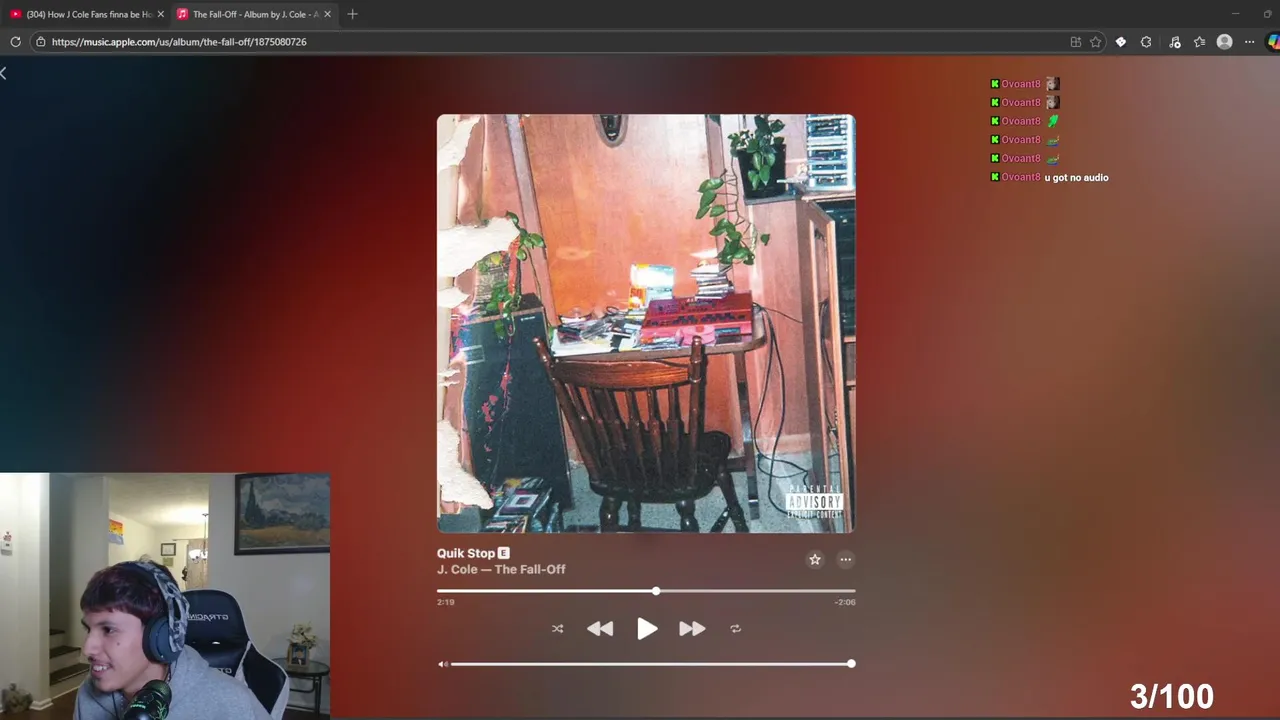Click the remaining time -2:06
Screen dimensions: 1280x720
(845, 602)
